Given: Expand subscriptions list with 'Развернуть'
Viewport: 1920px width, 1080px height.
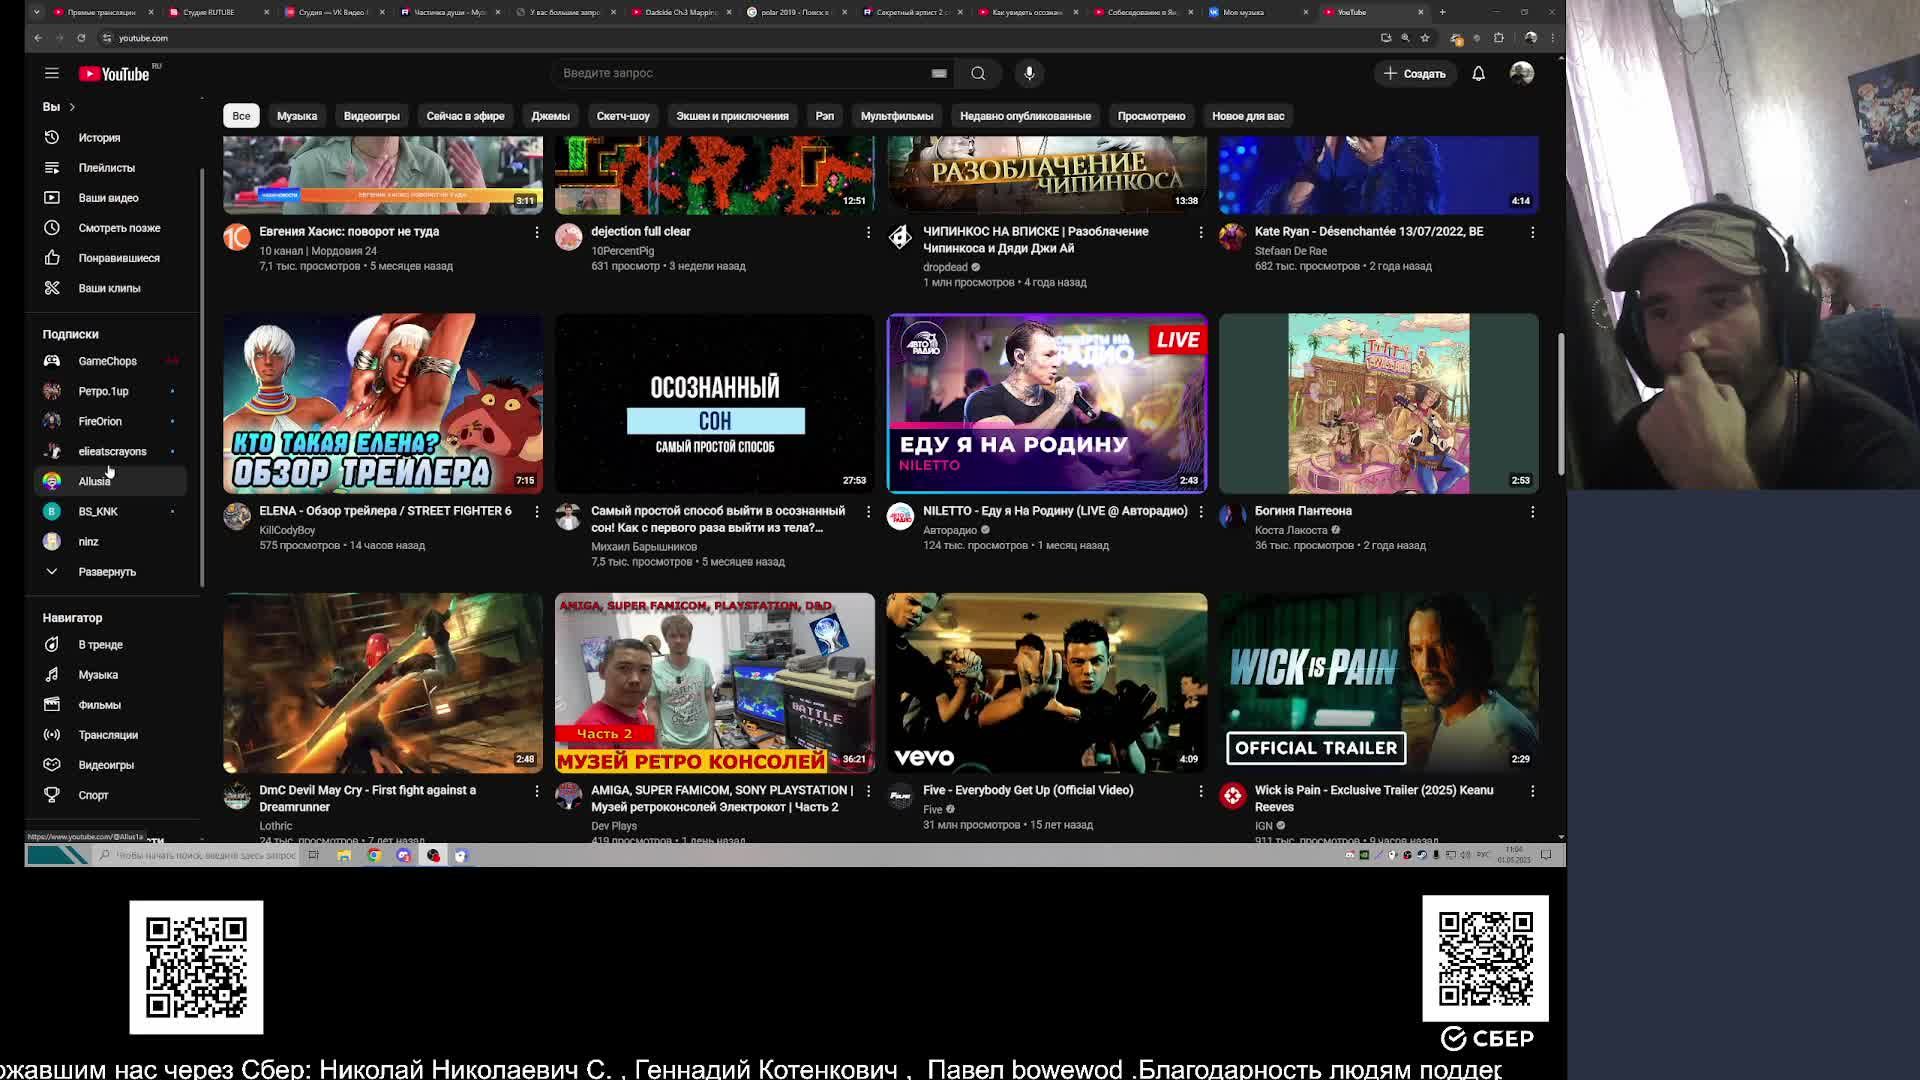Looking at the screenshot, I should 106,572.
